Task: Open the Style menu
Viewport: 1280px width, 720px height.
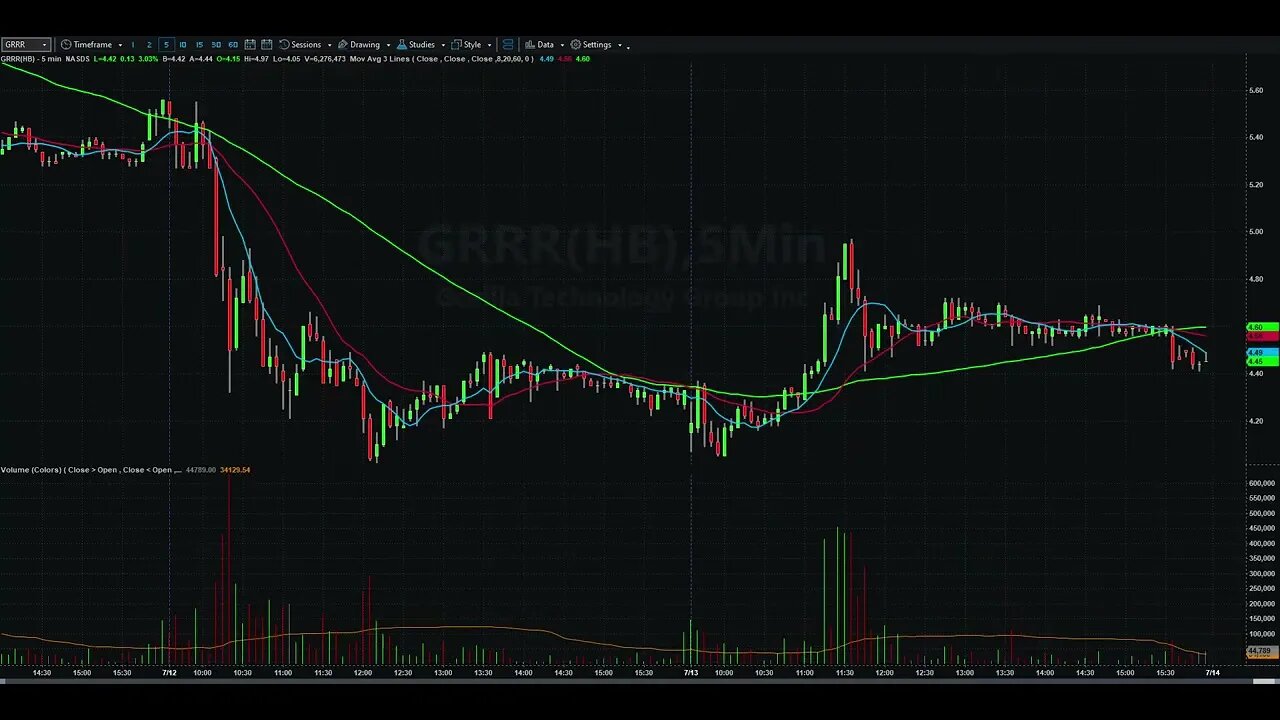Action: (472, 44)
